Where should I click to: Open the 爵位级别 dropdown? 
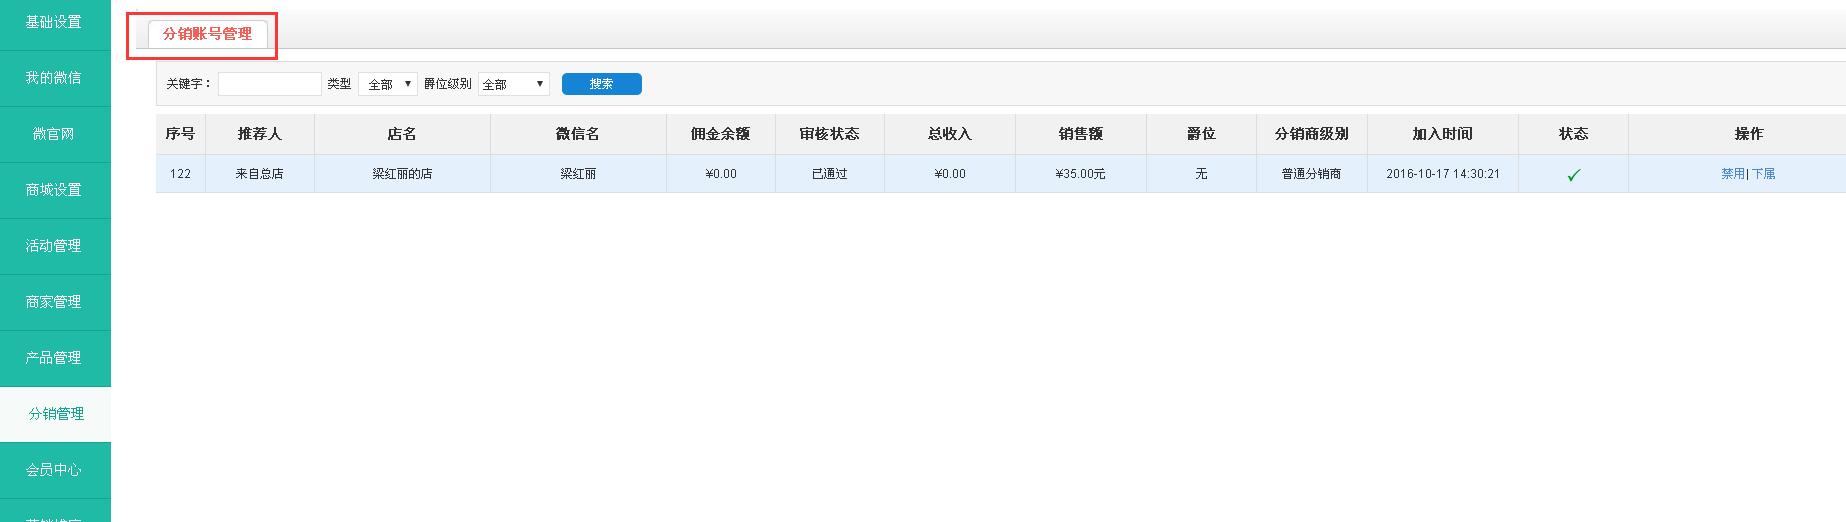pyautogui.click(x=513, y=85)
